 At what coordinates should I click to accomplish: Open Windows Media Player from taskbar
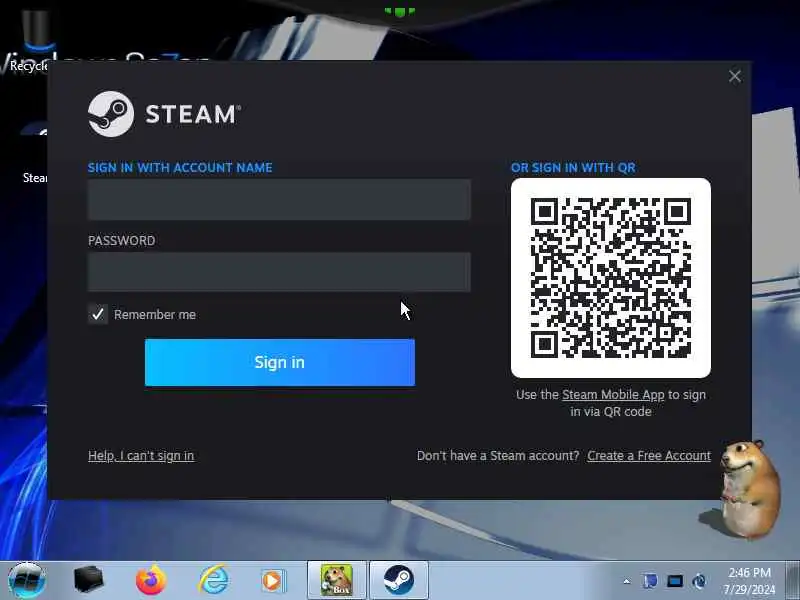(274, 581)
